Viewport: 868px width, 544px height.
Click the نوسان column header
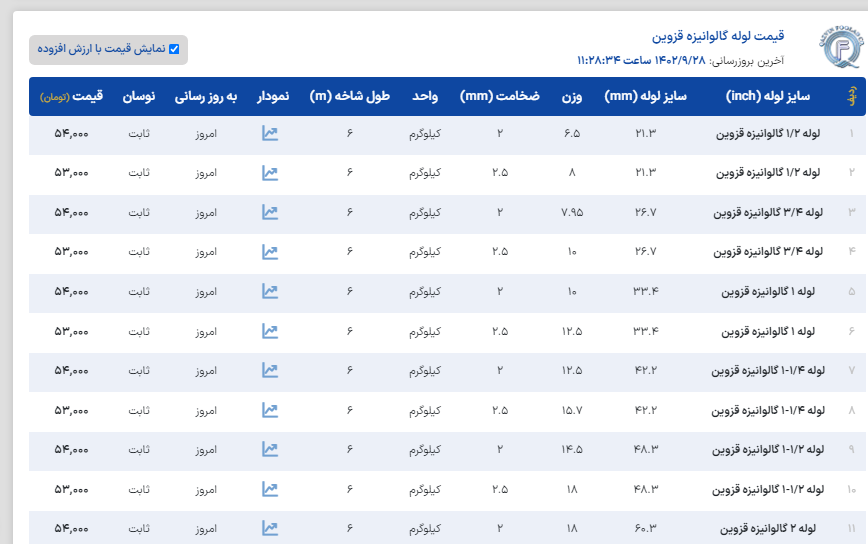click(x=139, y=97)
